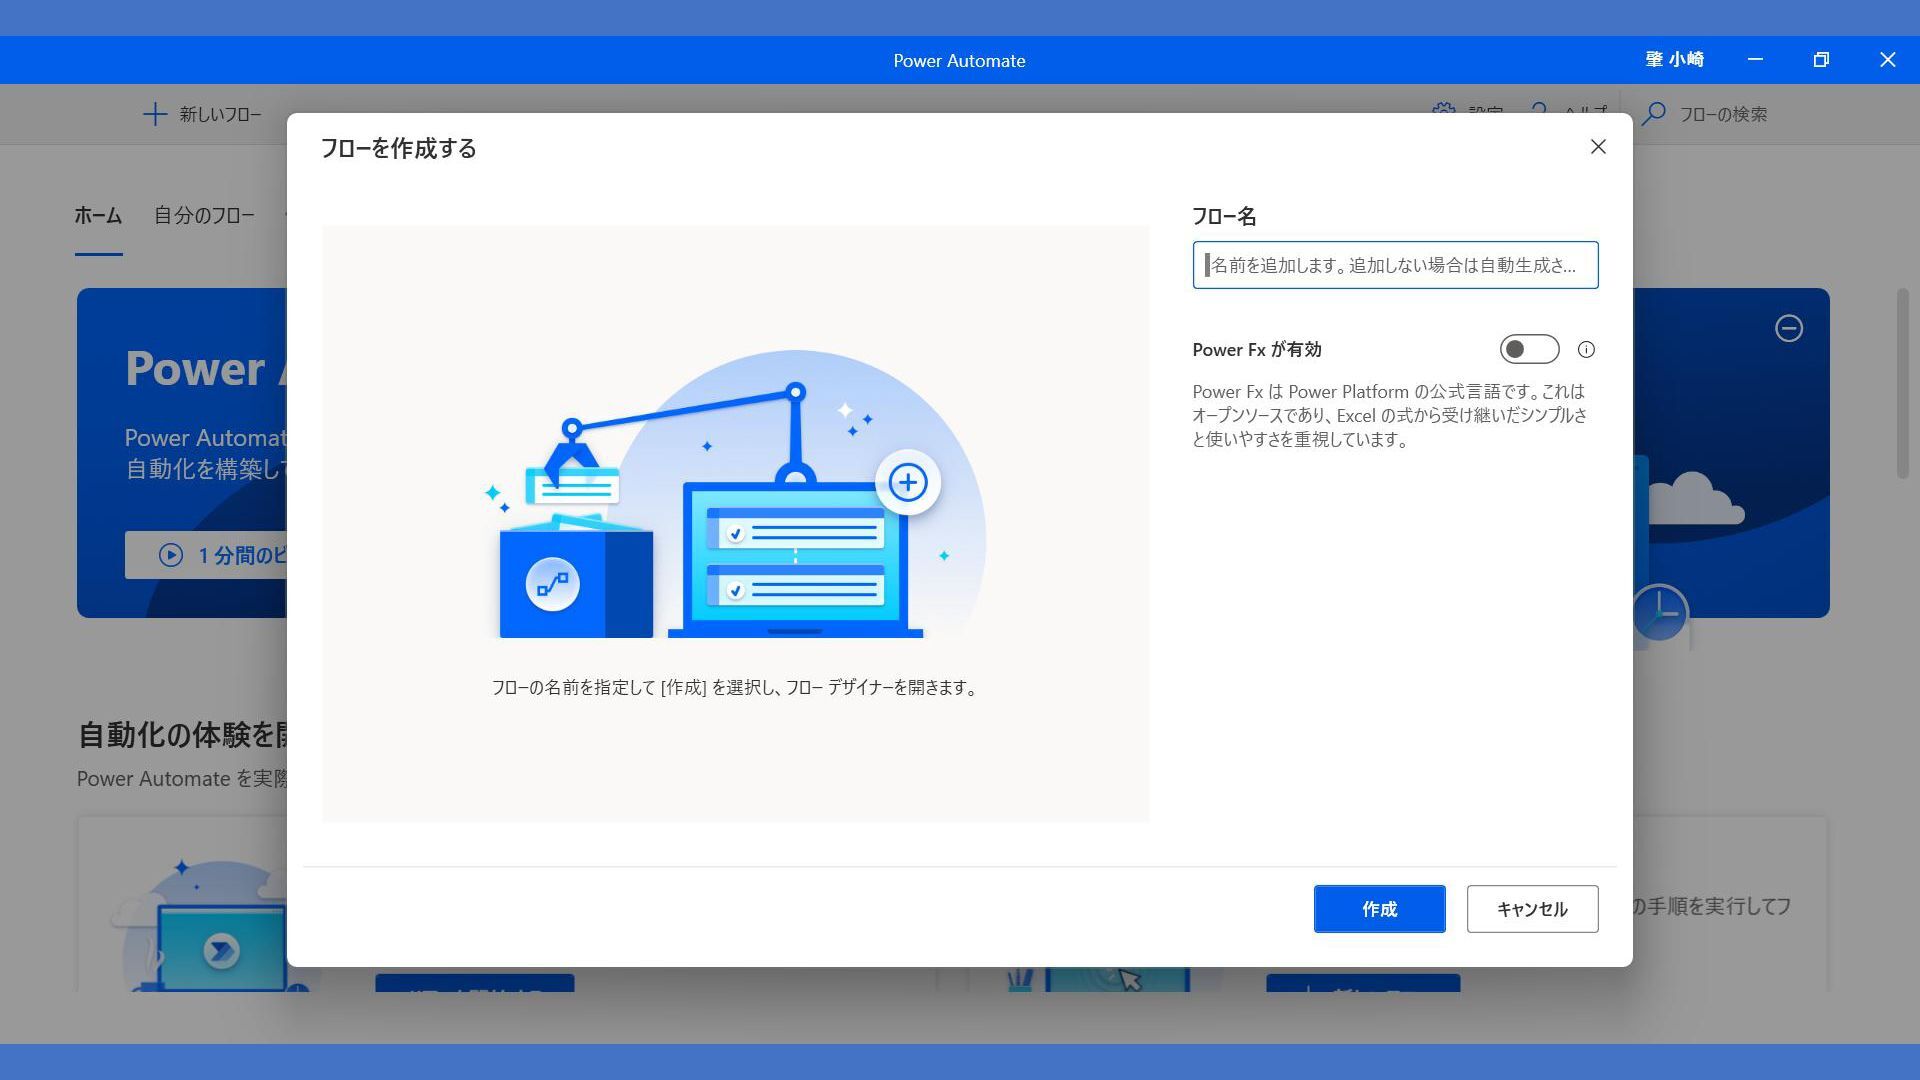Click the 作成 button
Screen dimensions: 1920x1080
1379,909
